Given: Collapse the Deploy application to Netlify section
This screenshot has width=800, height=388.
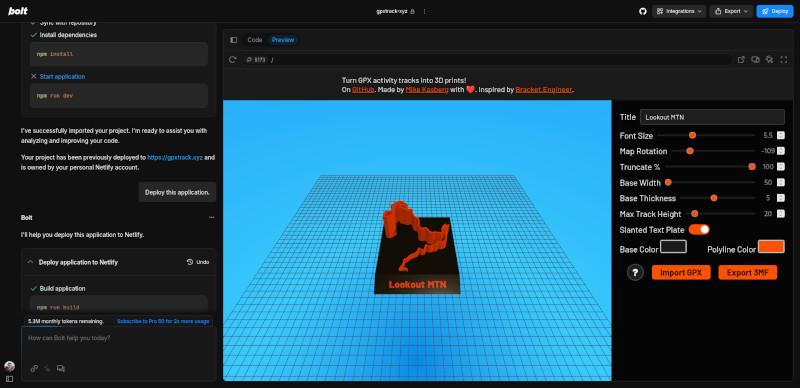Looking at the screenshot, I should click(30, 262).
